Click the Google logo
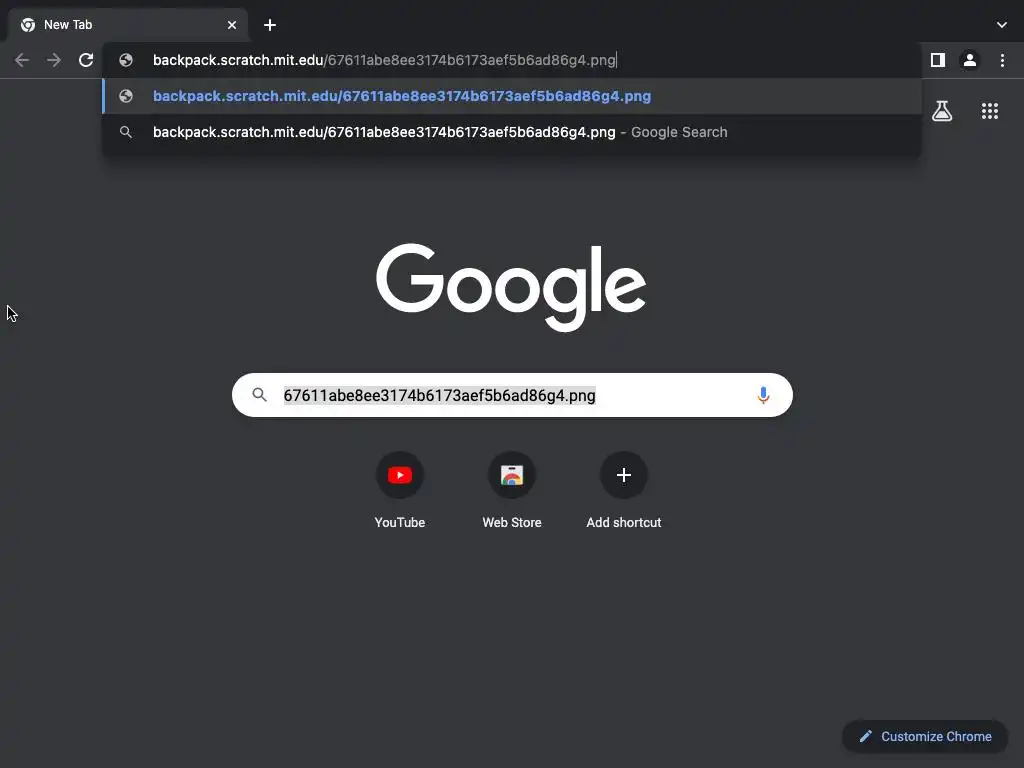1024x768 pixels. click(x=511, y=287)
